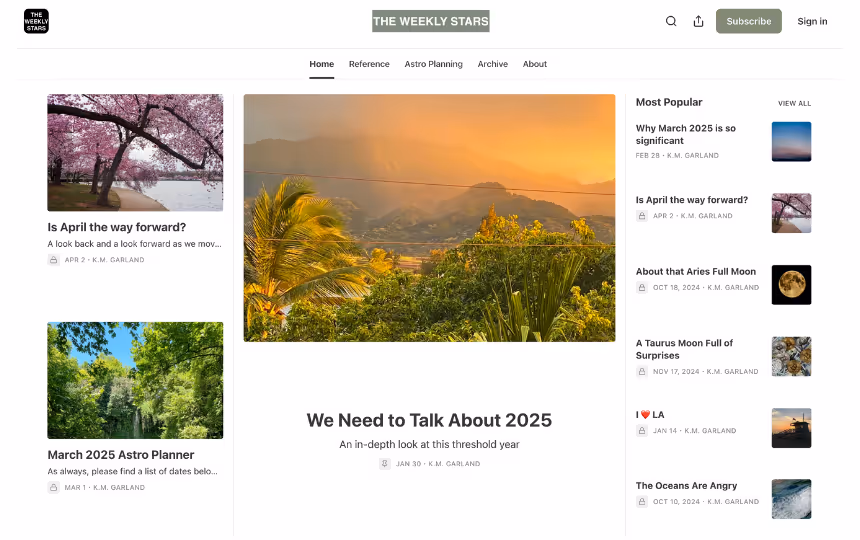860x540 pixels.
Task: Open 'Why March 2025 is so significant'
Action: click(686, 134)
